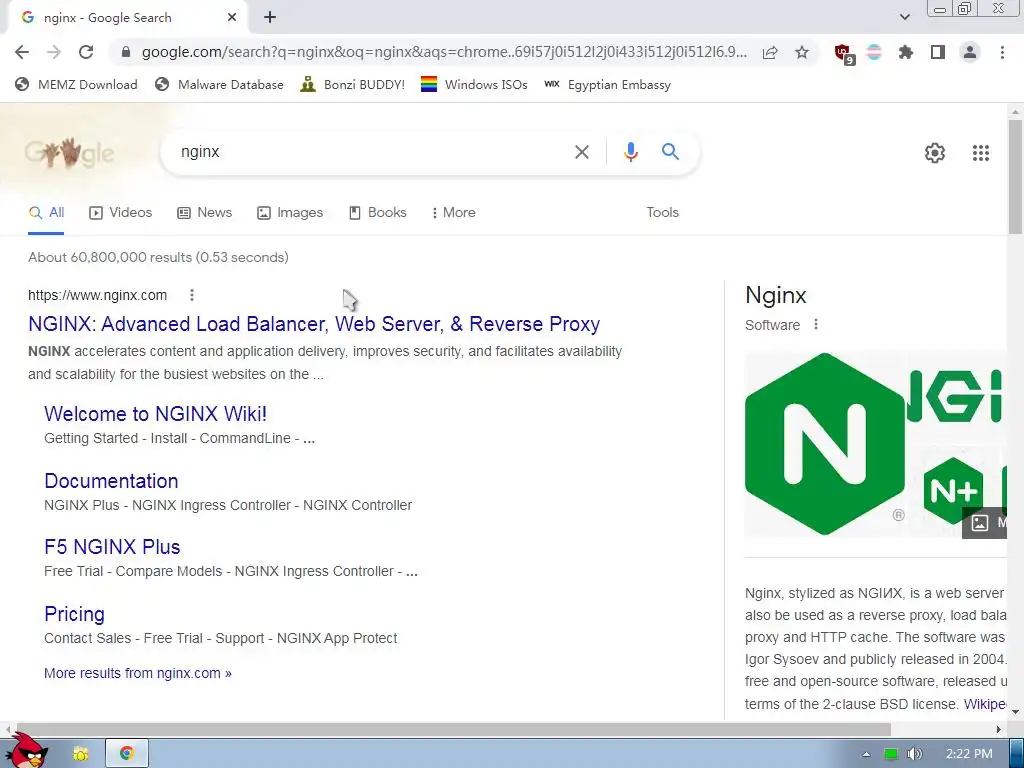Open Windows ISOs bookmark
The width and height of the screenshot is (1024, 768).
[474, 84]
